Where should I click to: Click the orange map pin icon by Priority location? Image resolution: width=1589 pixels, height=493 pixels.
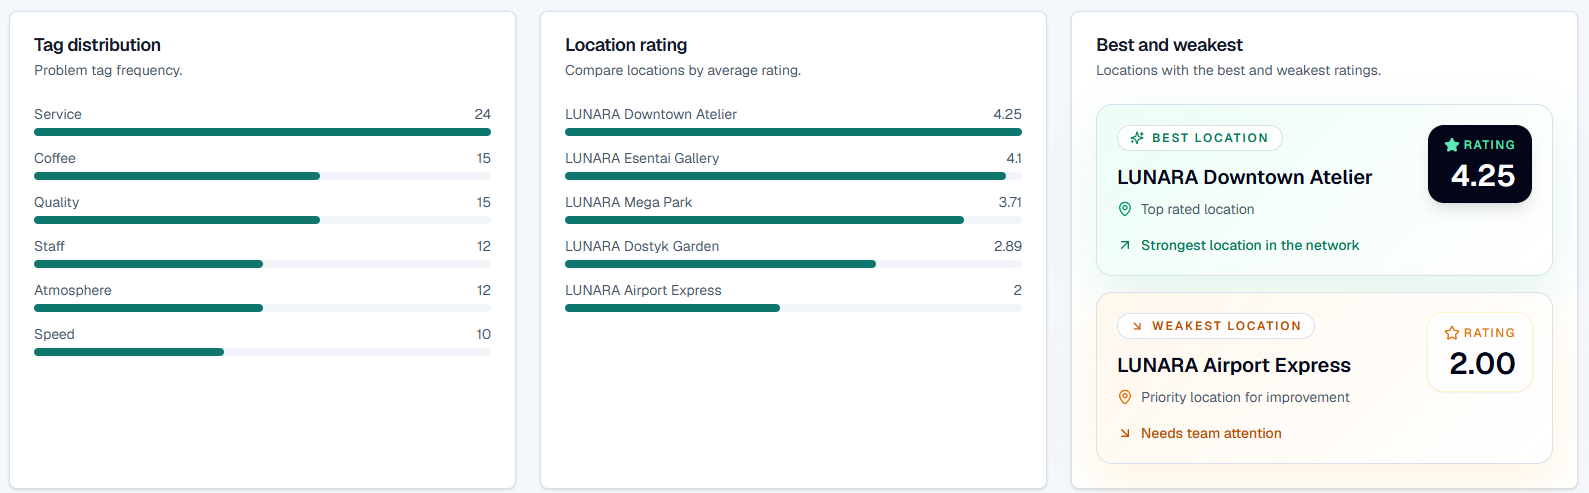(1125, 397)
